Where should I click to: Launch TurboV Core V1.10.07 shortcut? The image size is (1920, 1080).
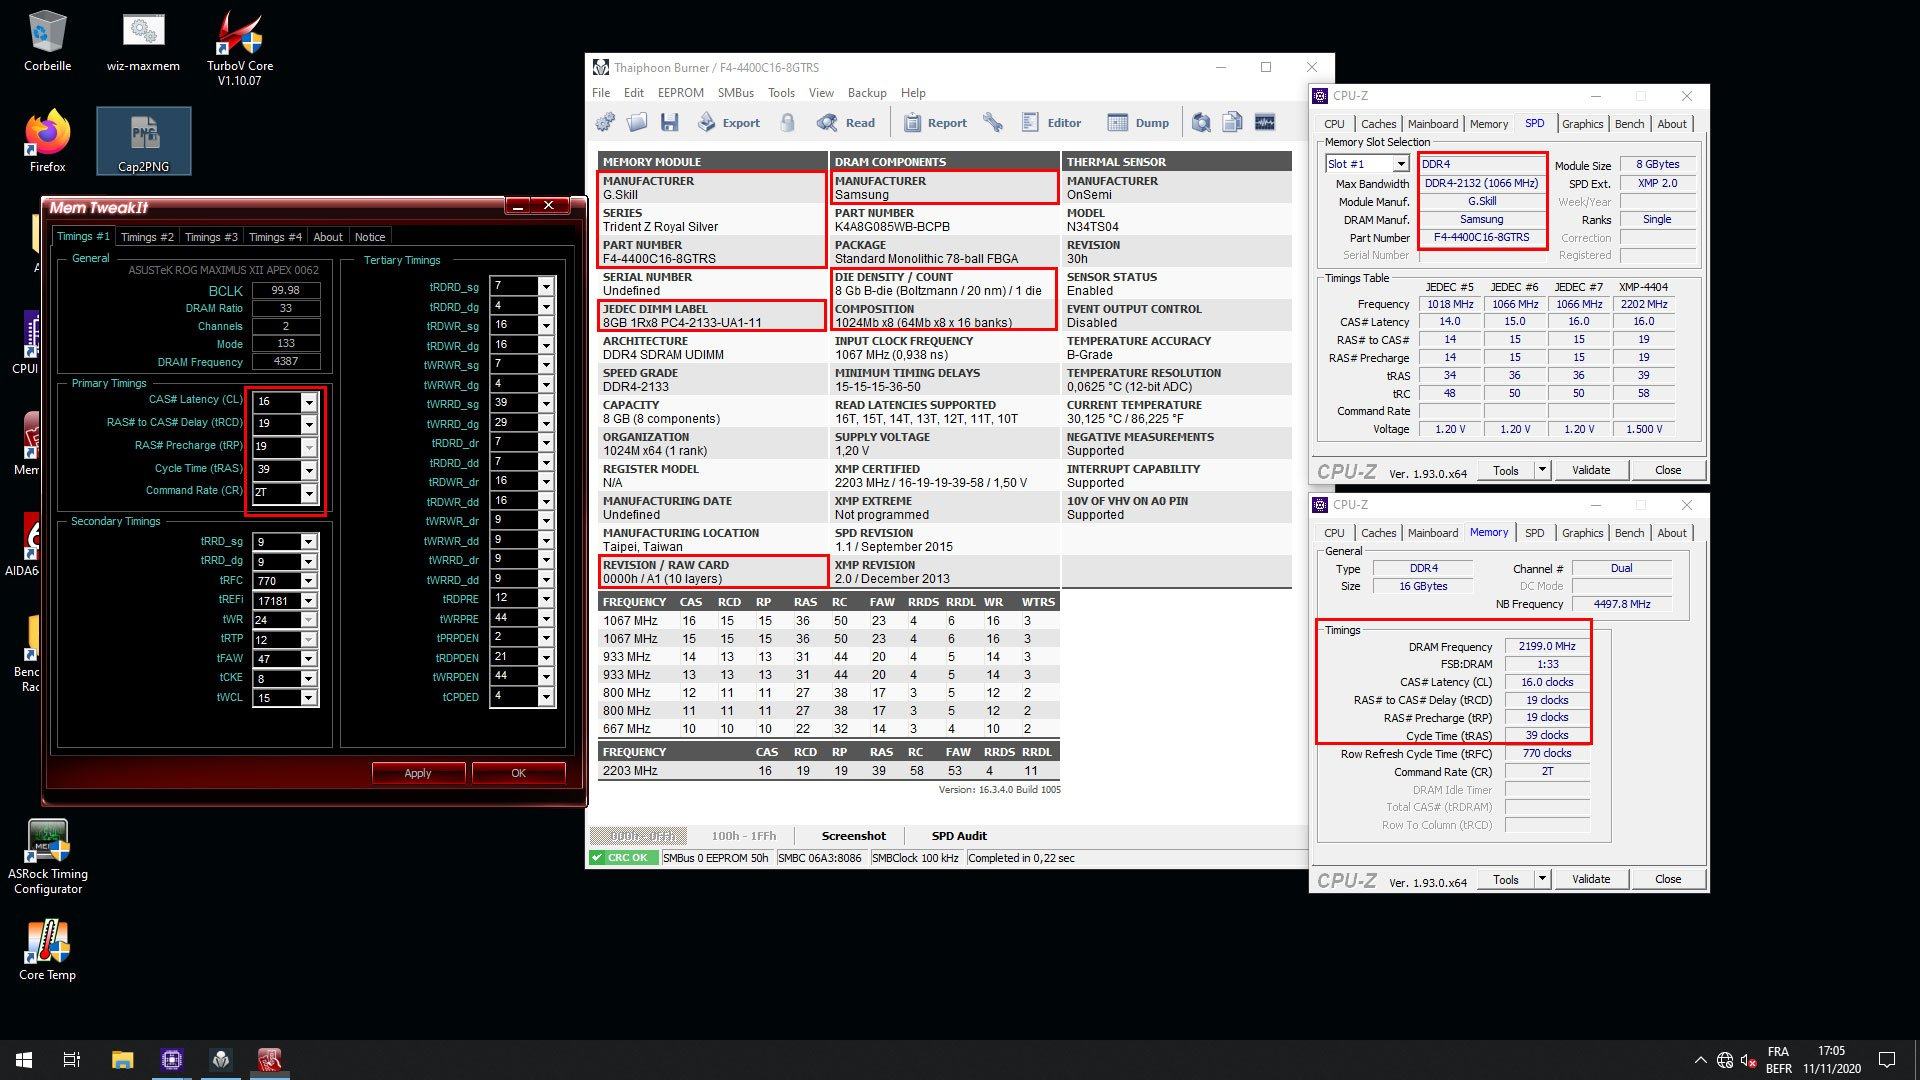click(x=239, y=48)
